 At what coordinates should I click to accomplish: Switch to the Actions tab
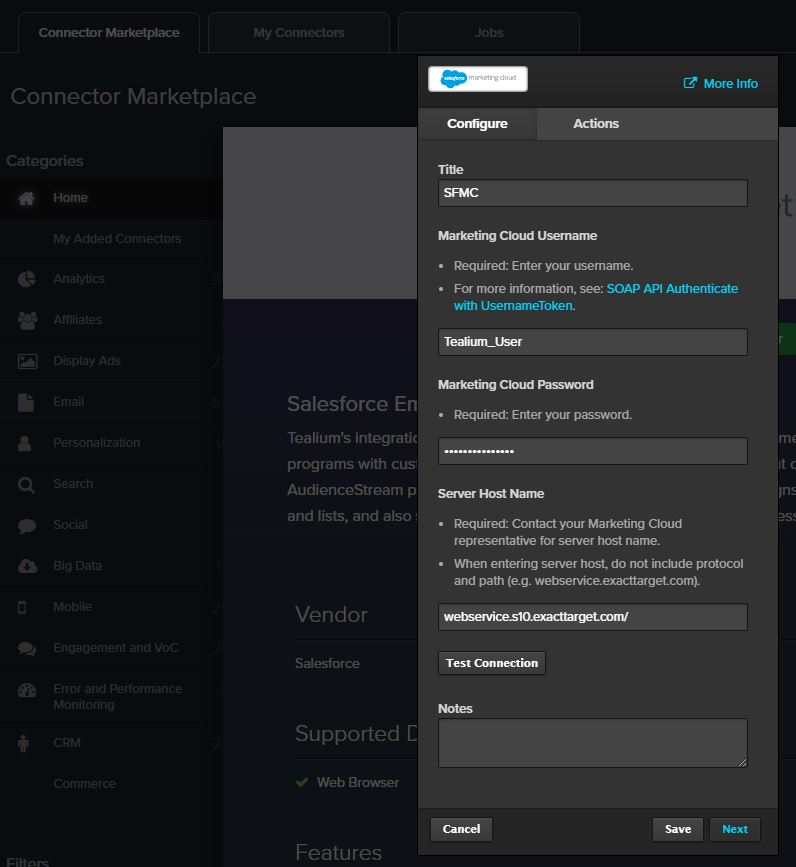pyautogui.click(x=595, y=123)
